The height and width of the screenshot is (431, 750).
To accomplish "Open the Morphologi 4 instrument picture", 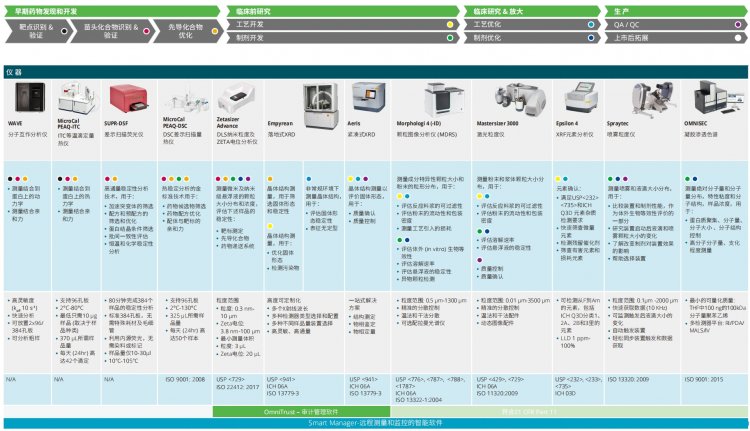I will coord(443,99).
